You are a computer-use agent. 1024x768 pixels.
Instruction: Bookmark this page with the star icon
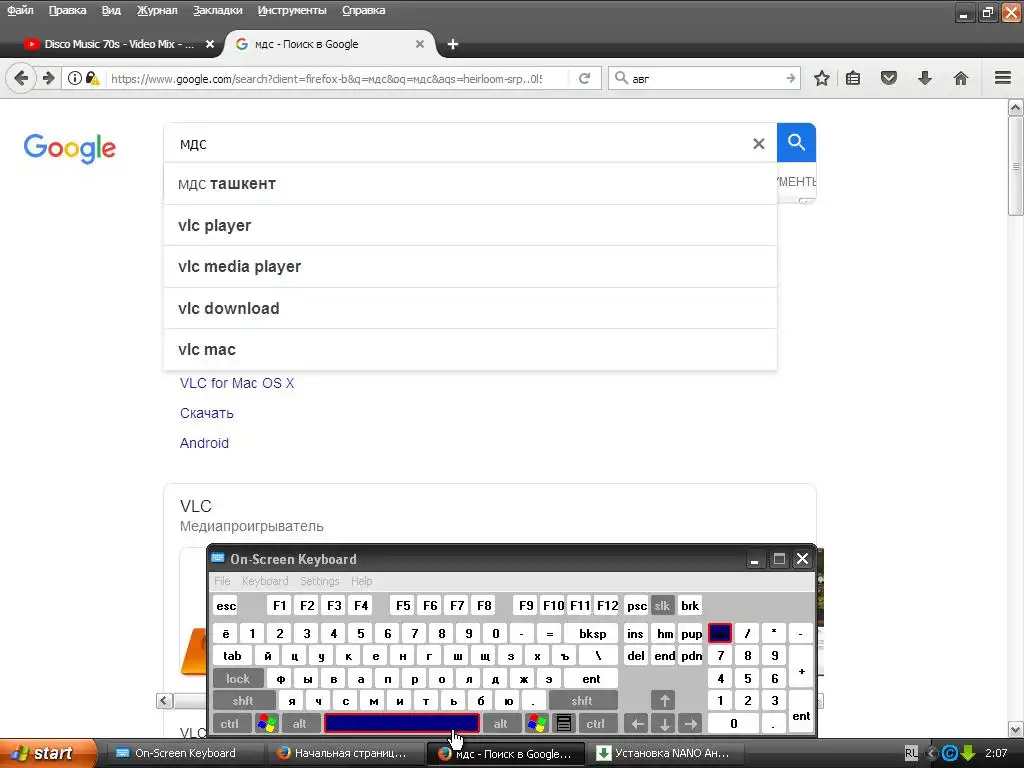tap(822, 78)
